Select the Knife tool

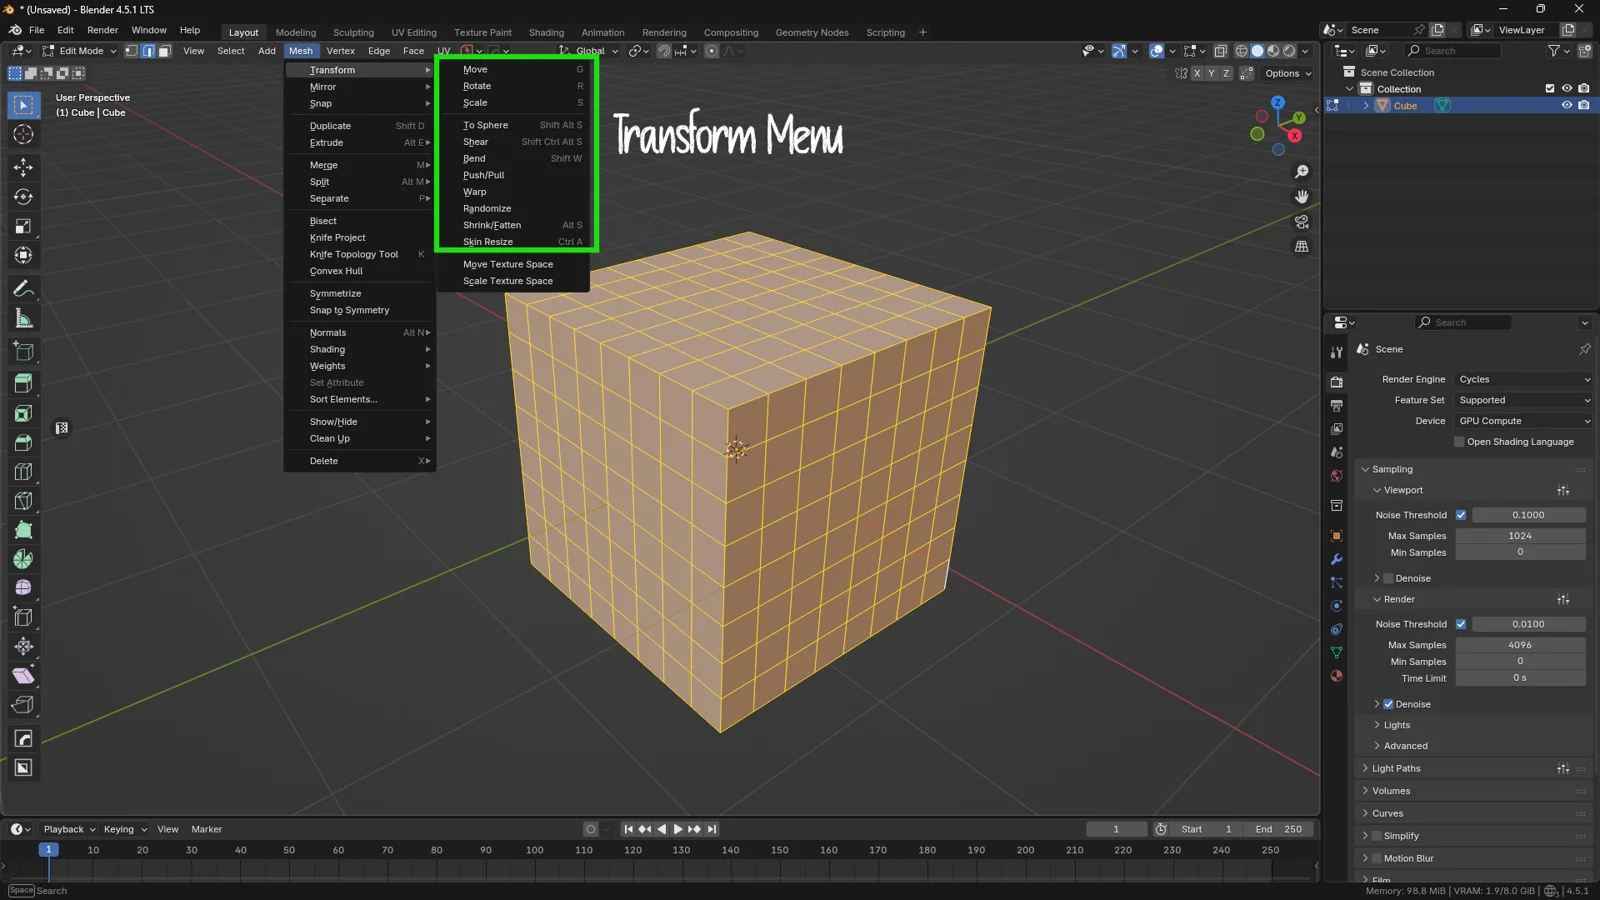23,501
